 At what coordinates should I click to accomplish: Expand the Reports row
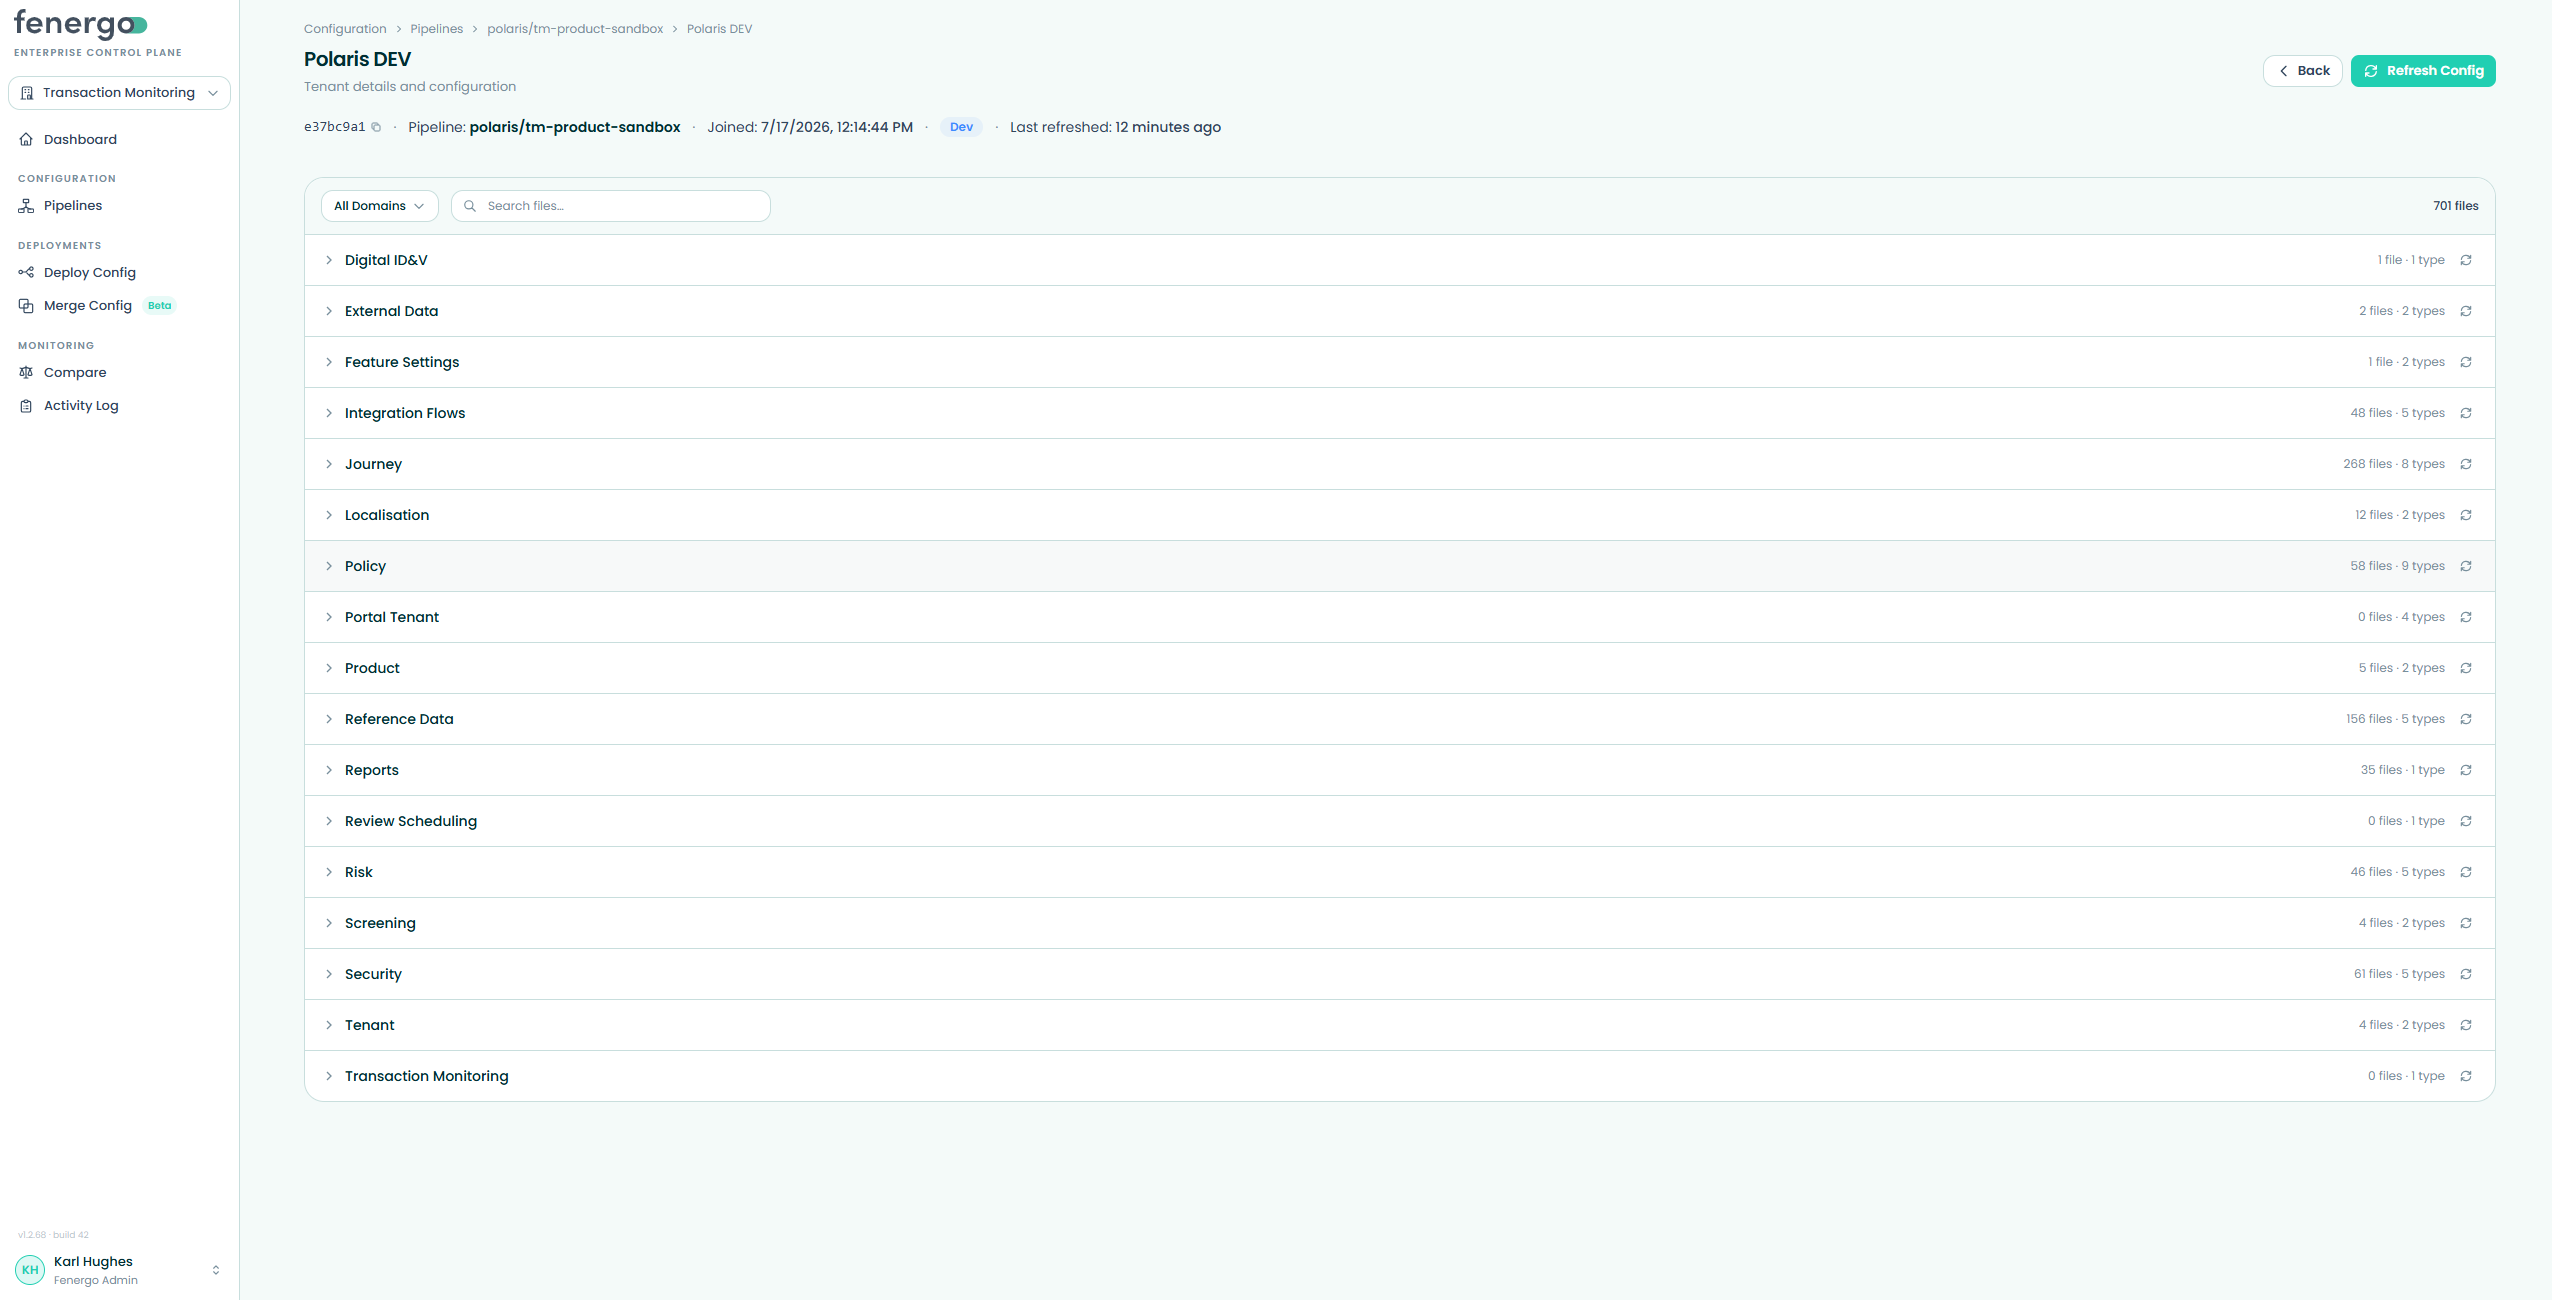click(x=329, y=770)
